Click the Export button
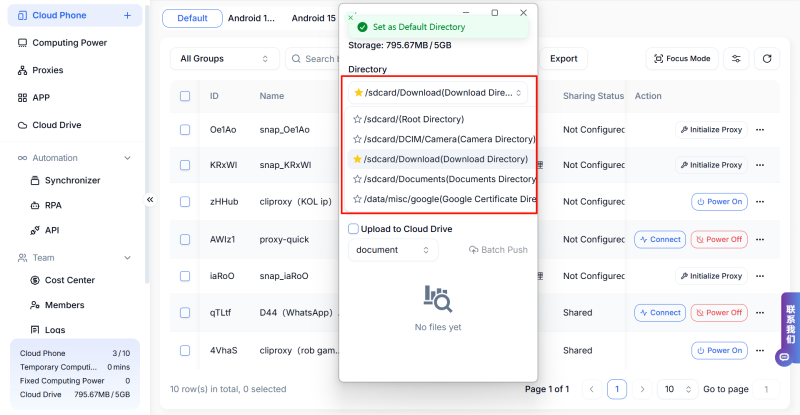The height and width of the screenshot is (415, 800). 563,59
